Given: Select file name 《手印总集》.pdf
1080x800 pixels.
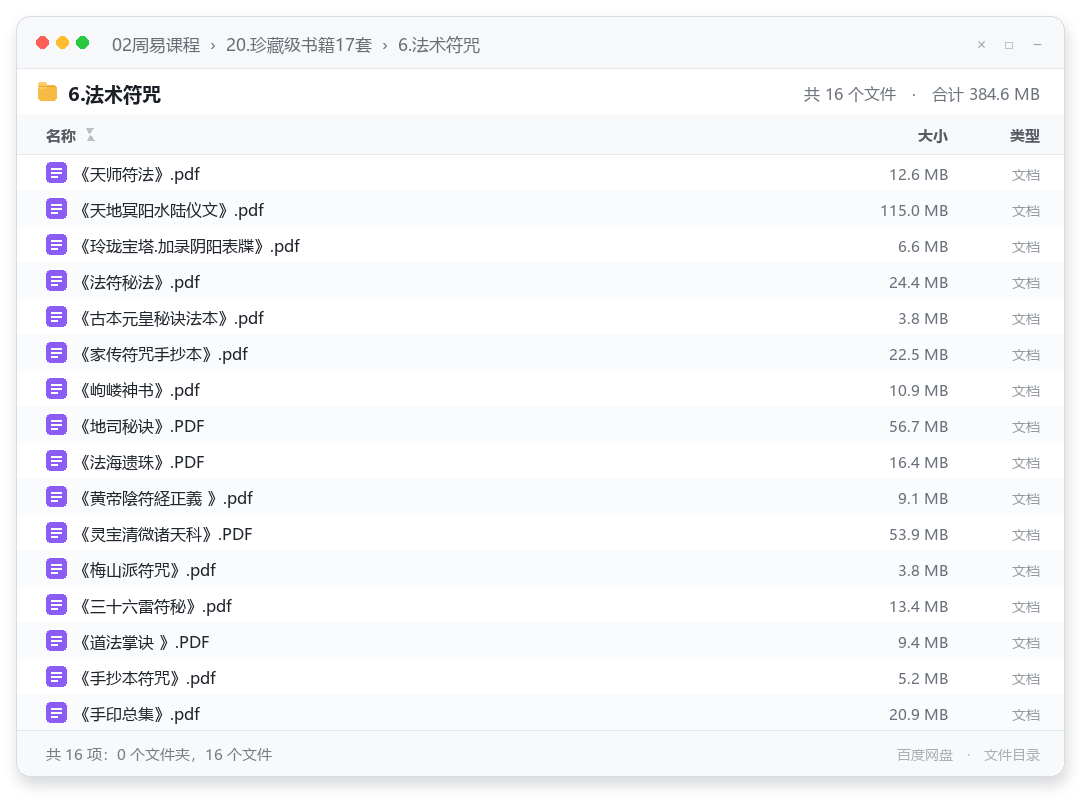Looking at the screenshot, I should [x=140, y=715].
